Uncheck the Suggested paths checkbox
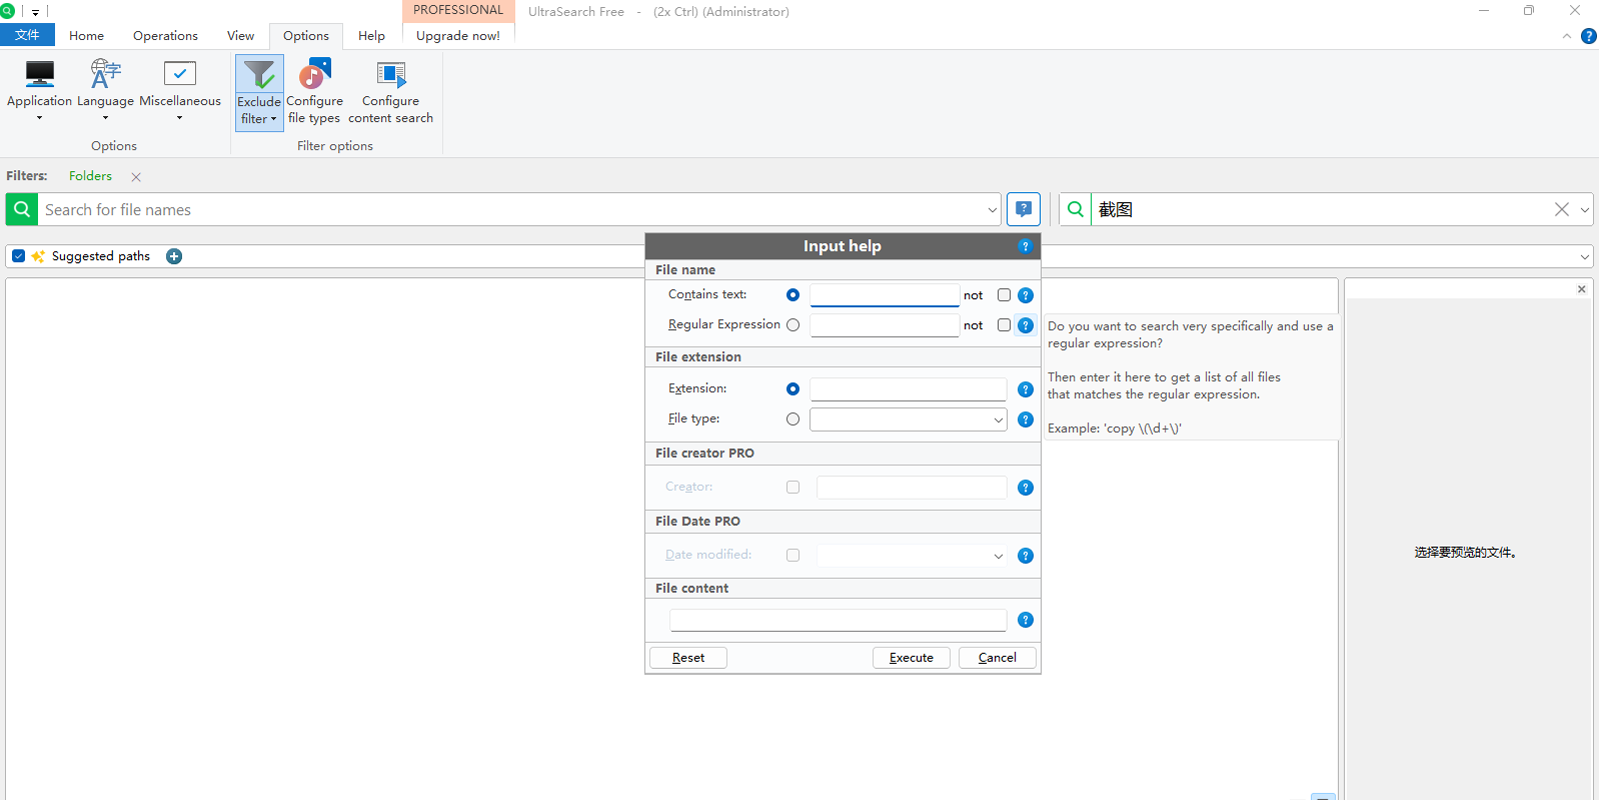The height and width of the screenshot is (800, 1599). (x=19, y=256)
